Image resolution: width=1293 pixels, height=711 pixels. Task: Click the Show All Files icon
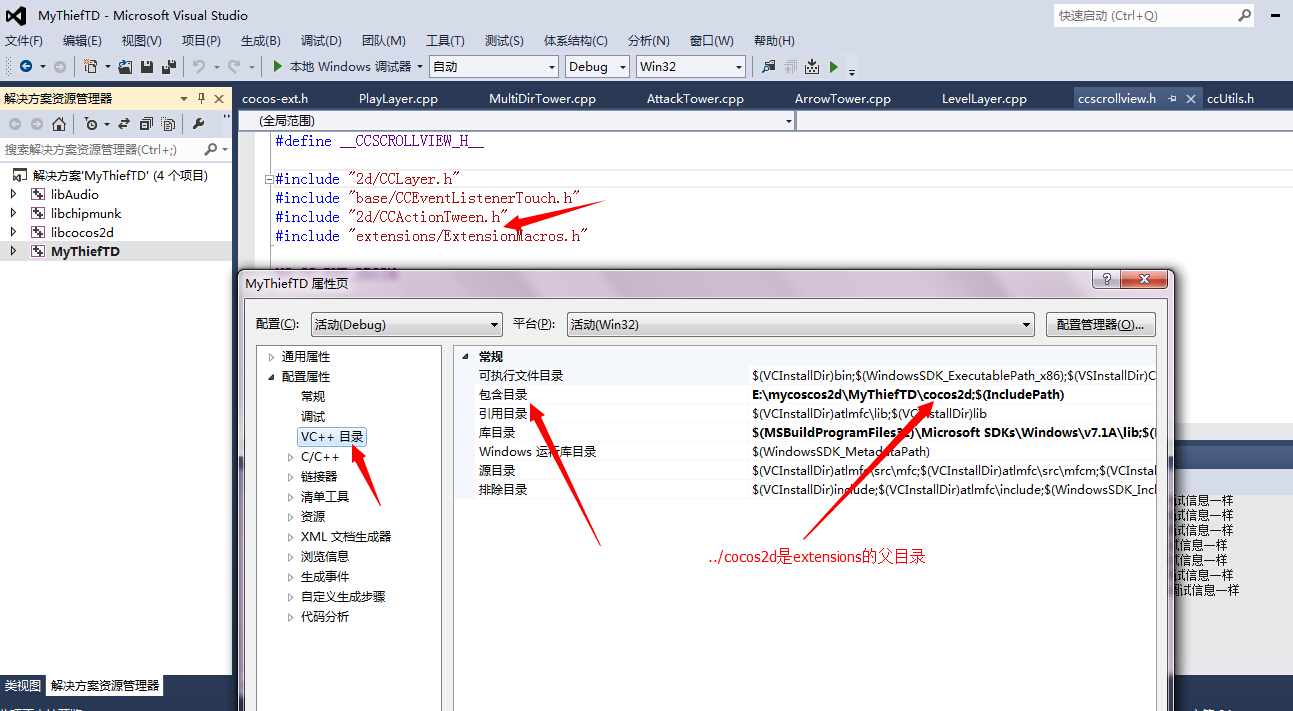[168, 124]
